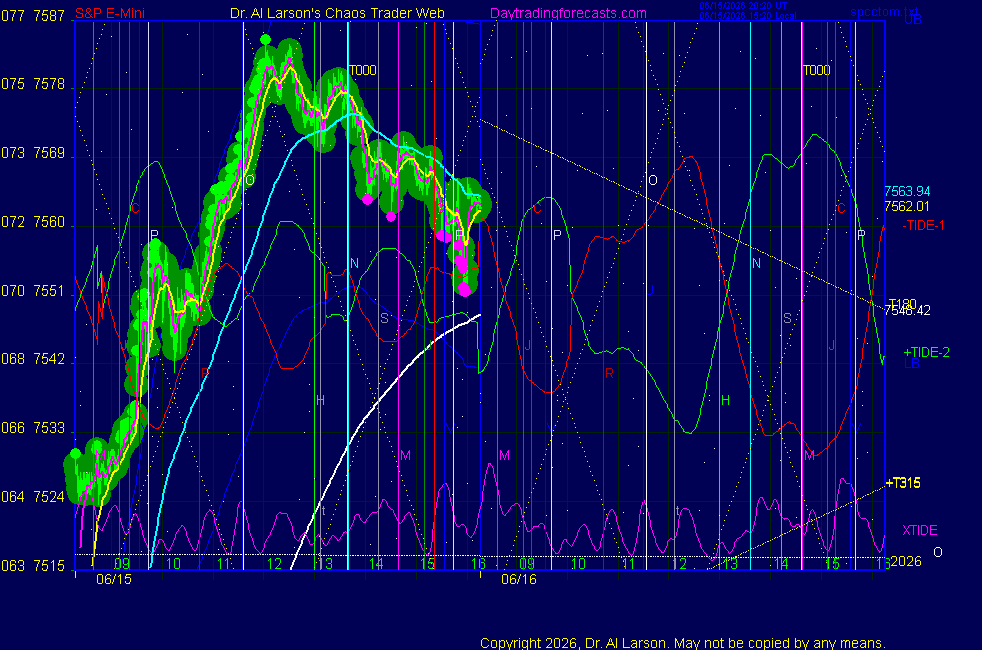Select the '06/15/2026 20:20 UT' timestamp
982x650 pixels.
743,6
